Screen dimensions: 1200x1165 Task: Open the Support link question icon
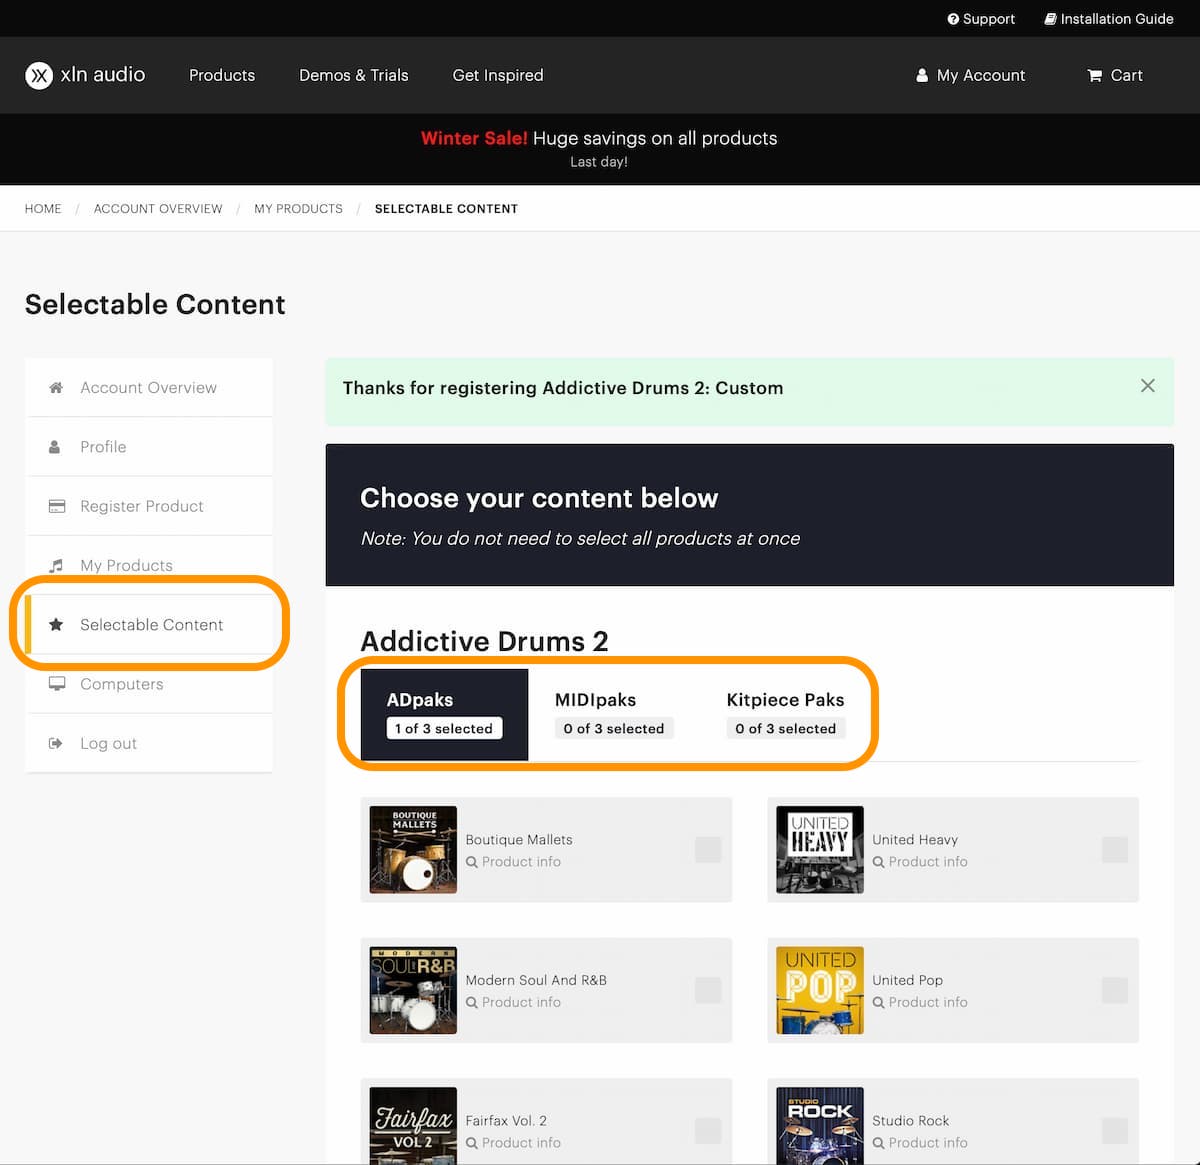click(x=953, y=19)
